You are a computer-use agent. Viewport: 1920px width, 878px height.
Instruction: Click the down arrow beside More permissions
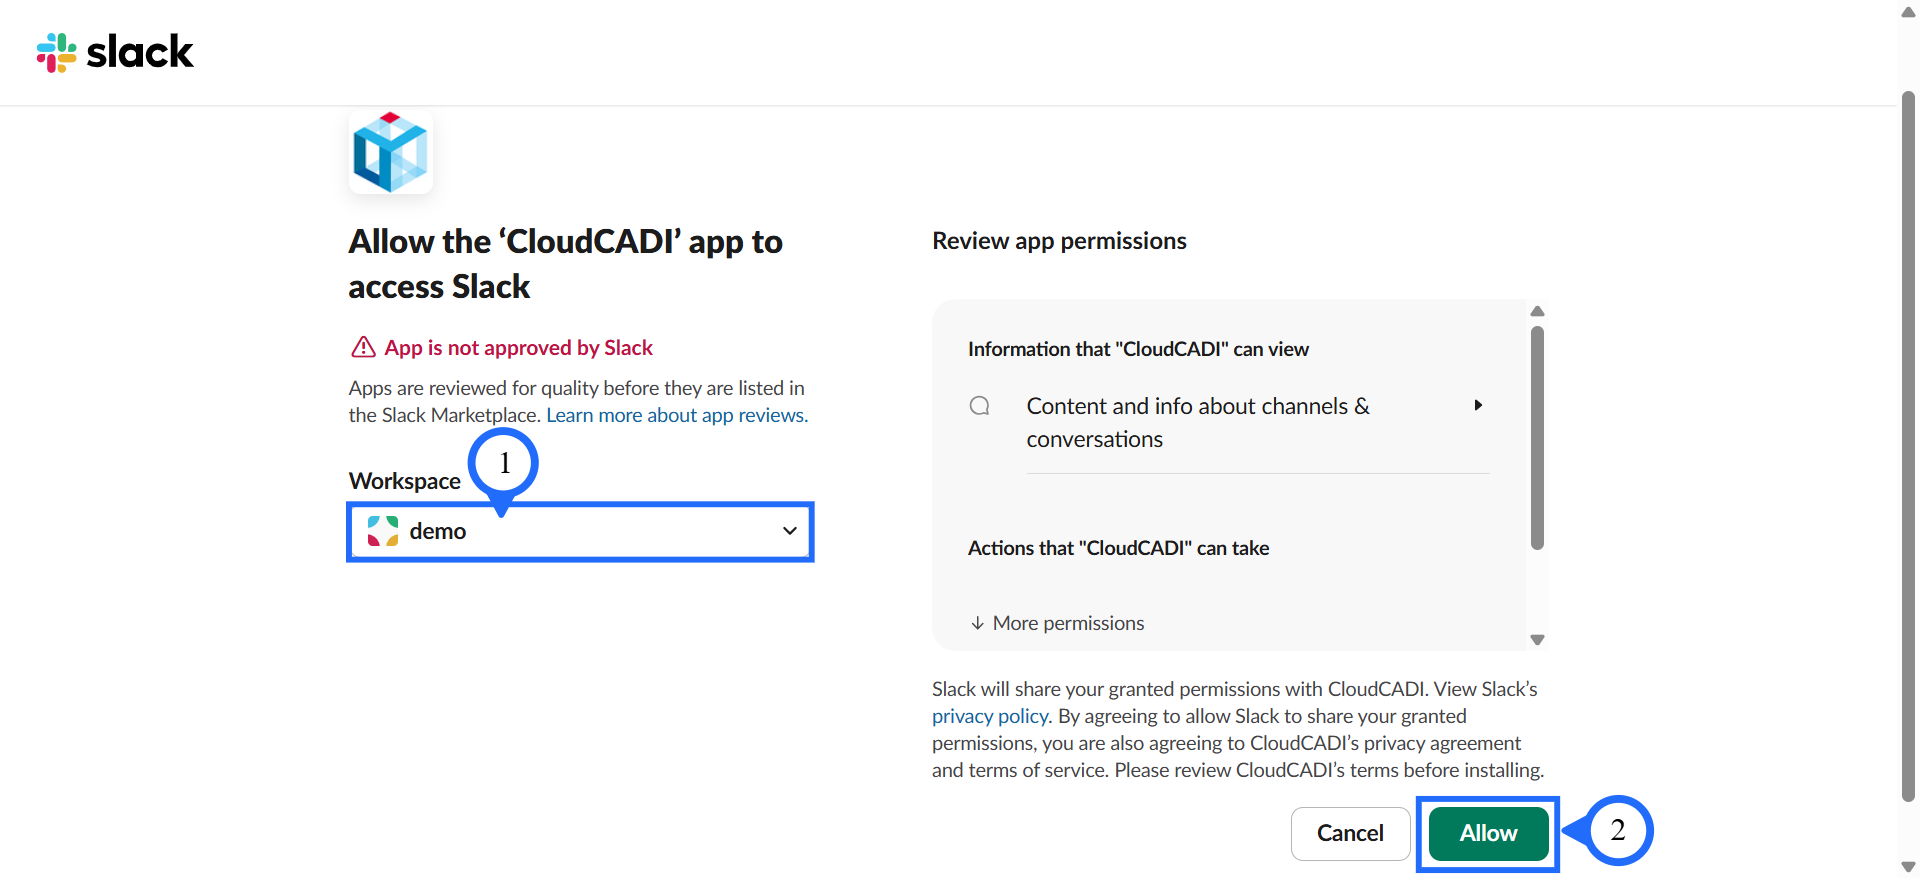tap(977, 623)
